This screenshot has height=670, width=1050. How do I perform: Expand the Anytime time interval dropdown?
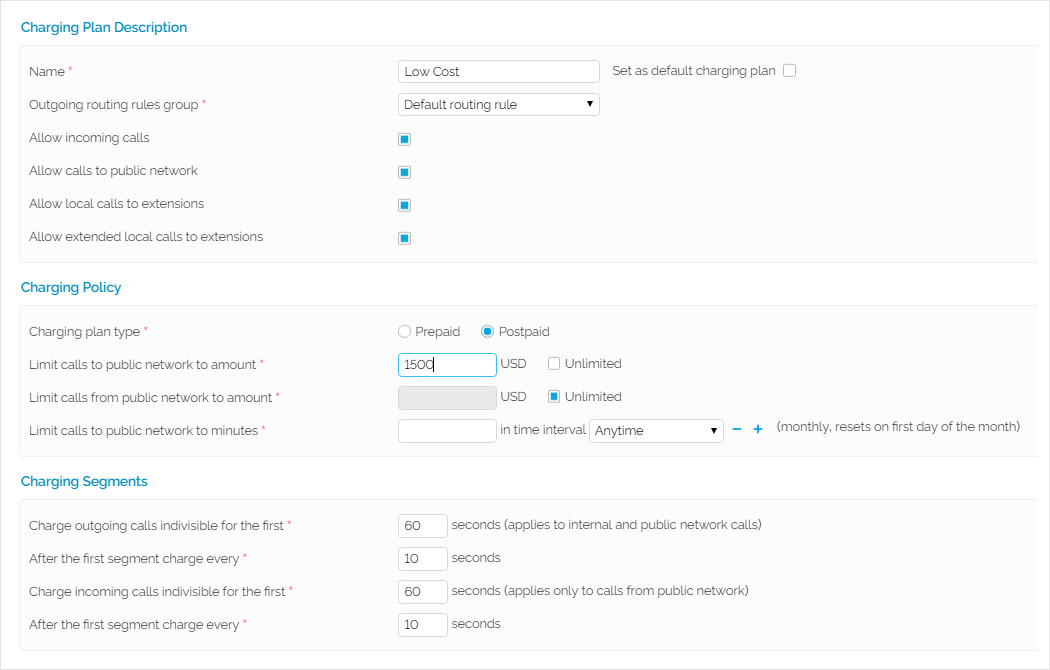[x=656, y=431]
